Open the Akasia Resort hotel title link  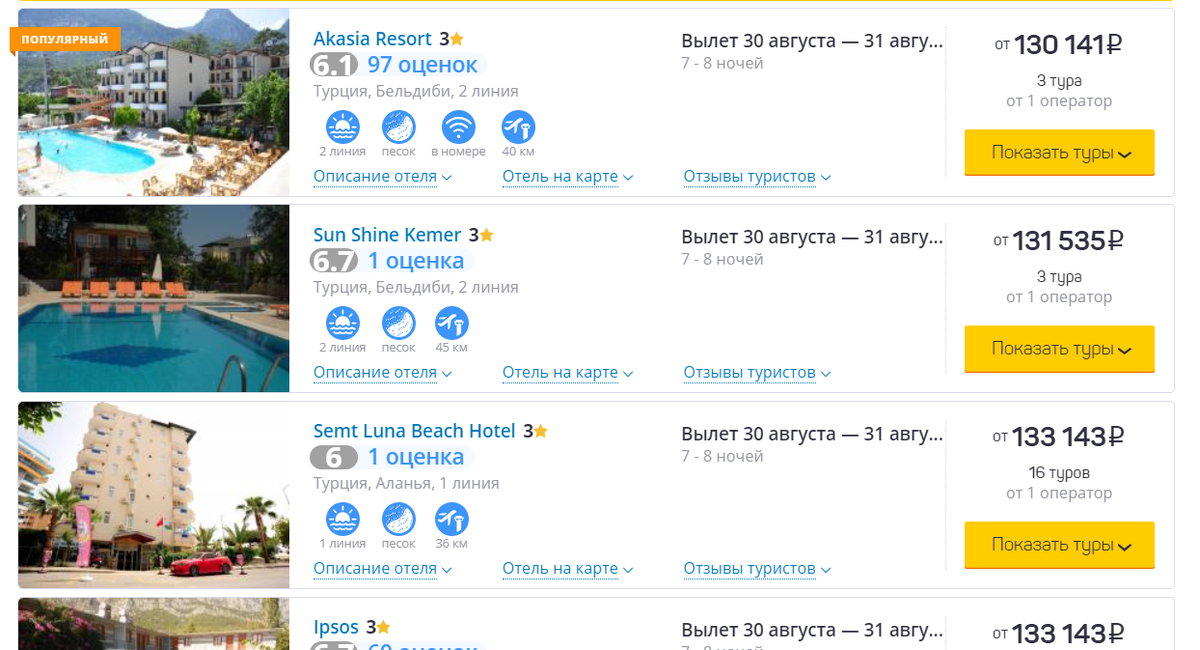tap(372, 39)
